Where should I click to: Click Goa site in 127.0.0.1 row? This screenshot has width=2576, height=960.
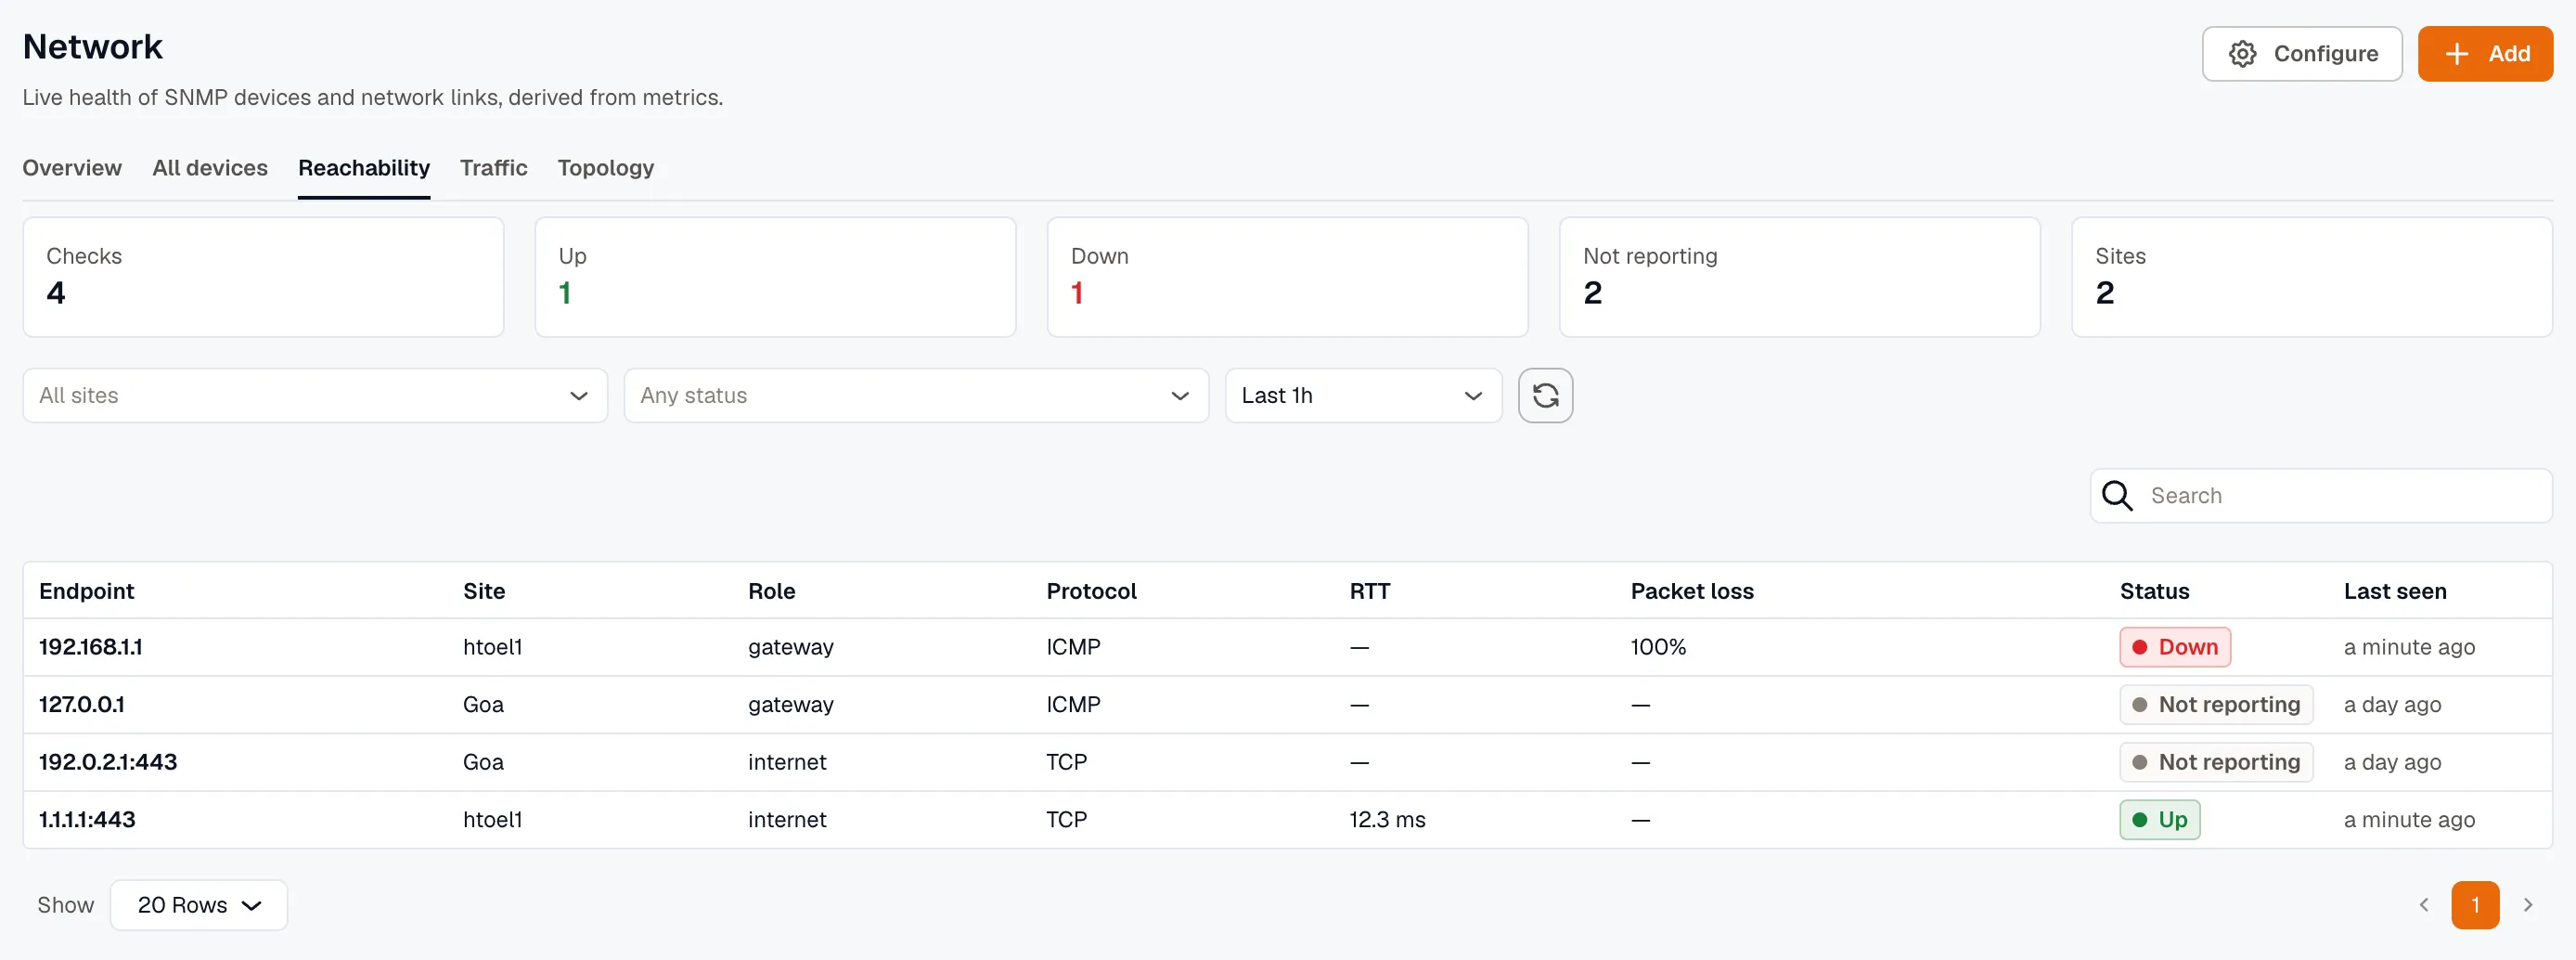pyautogui.click(x=483, y=704)
